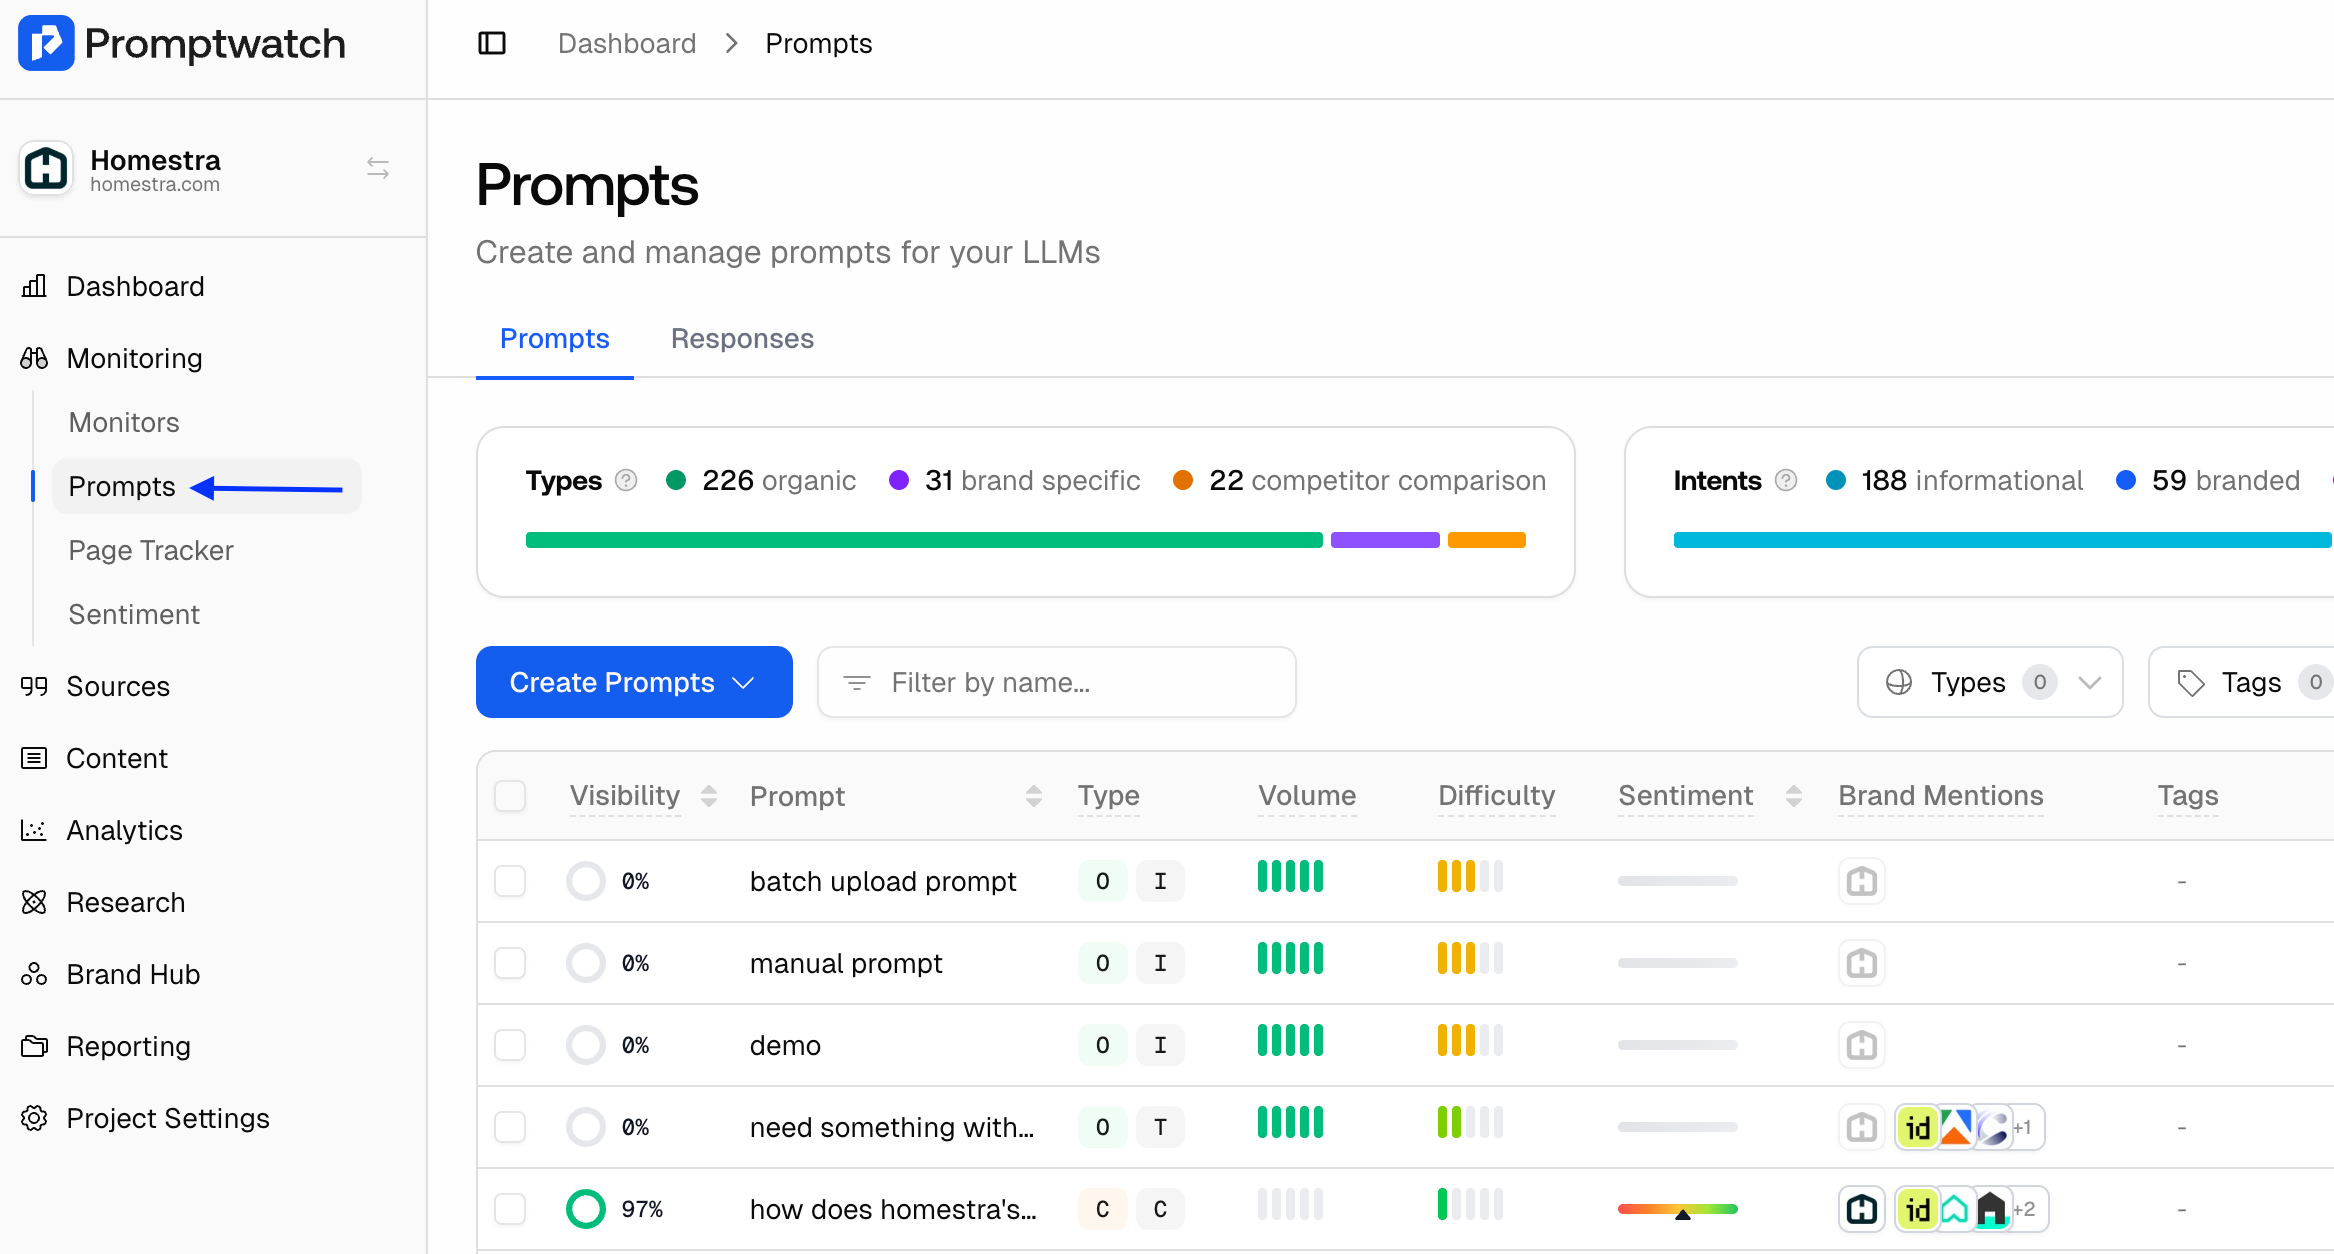Click the Types help question icon
This screenshot has height=1254, width=2334.
tap(626, 481)
